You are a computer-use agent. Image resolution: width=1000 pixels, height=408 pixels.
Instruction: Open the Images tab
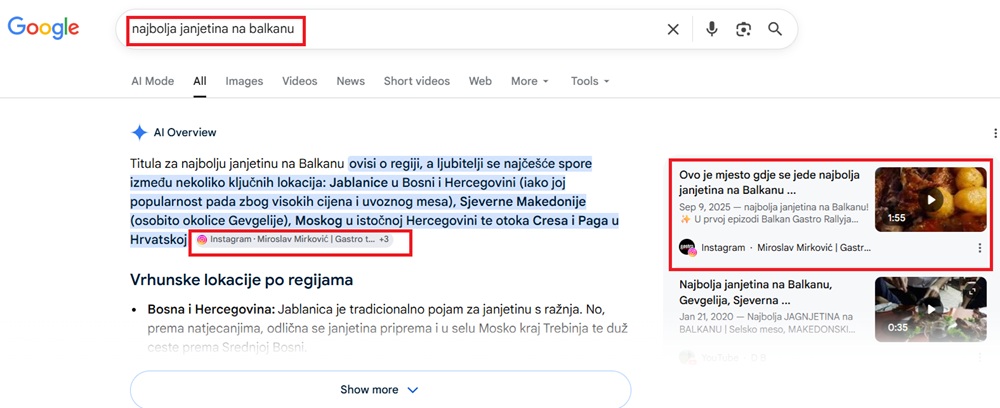[x=244, y=81]
